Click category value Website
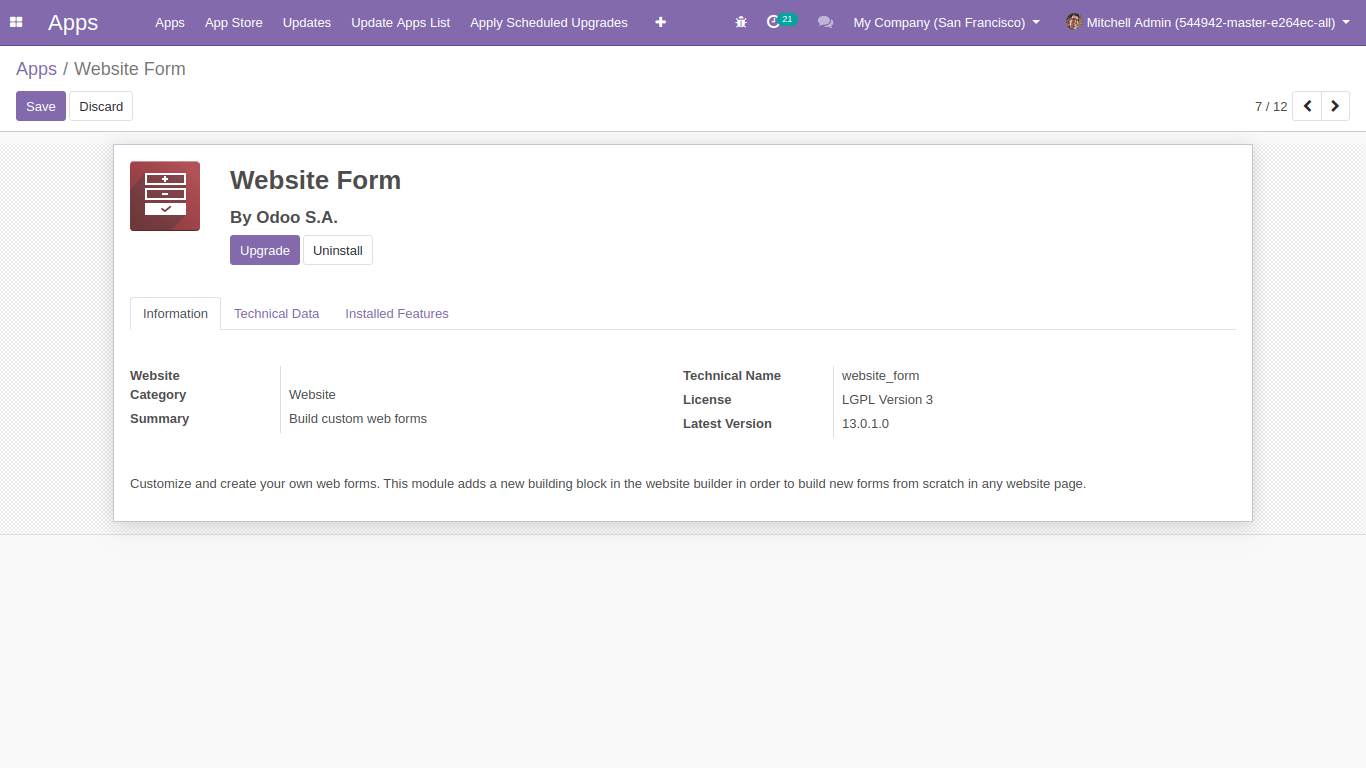 tap(312, 394)
